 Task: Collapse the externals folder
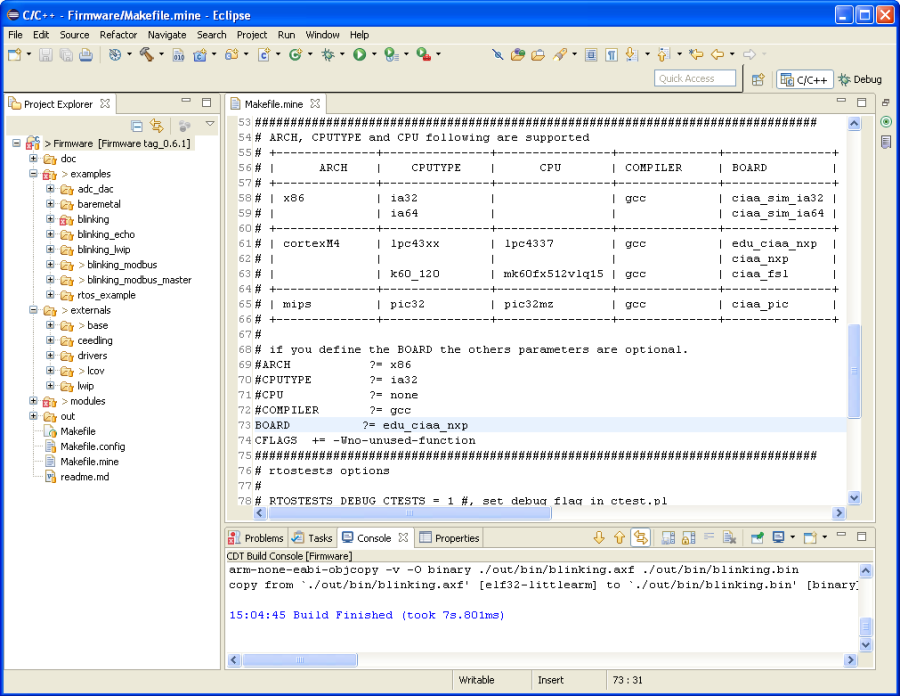(33, 310)
